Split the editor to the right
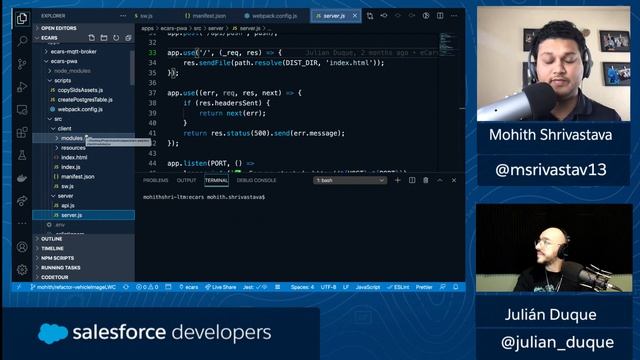The image size is (640, 360). 440,16
